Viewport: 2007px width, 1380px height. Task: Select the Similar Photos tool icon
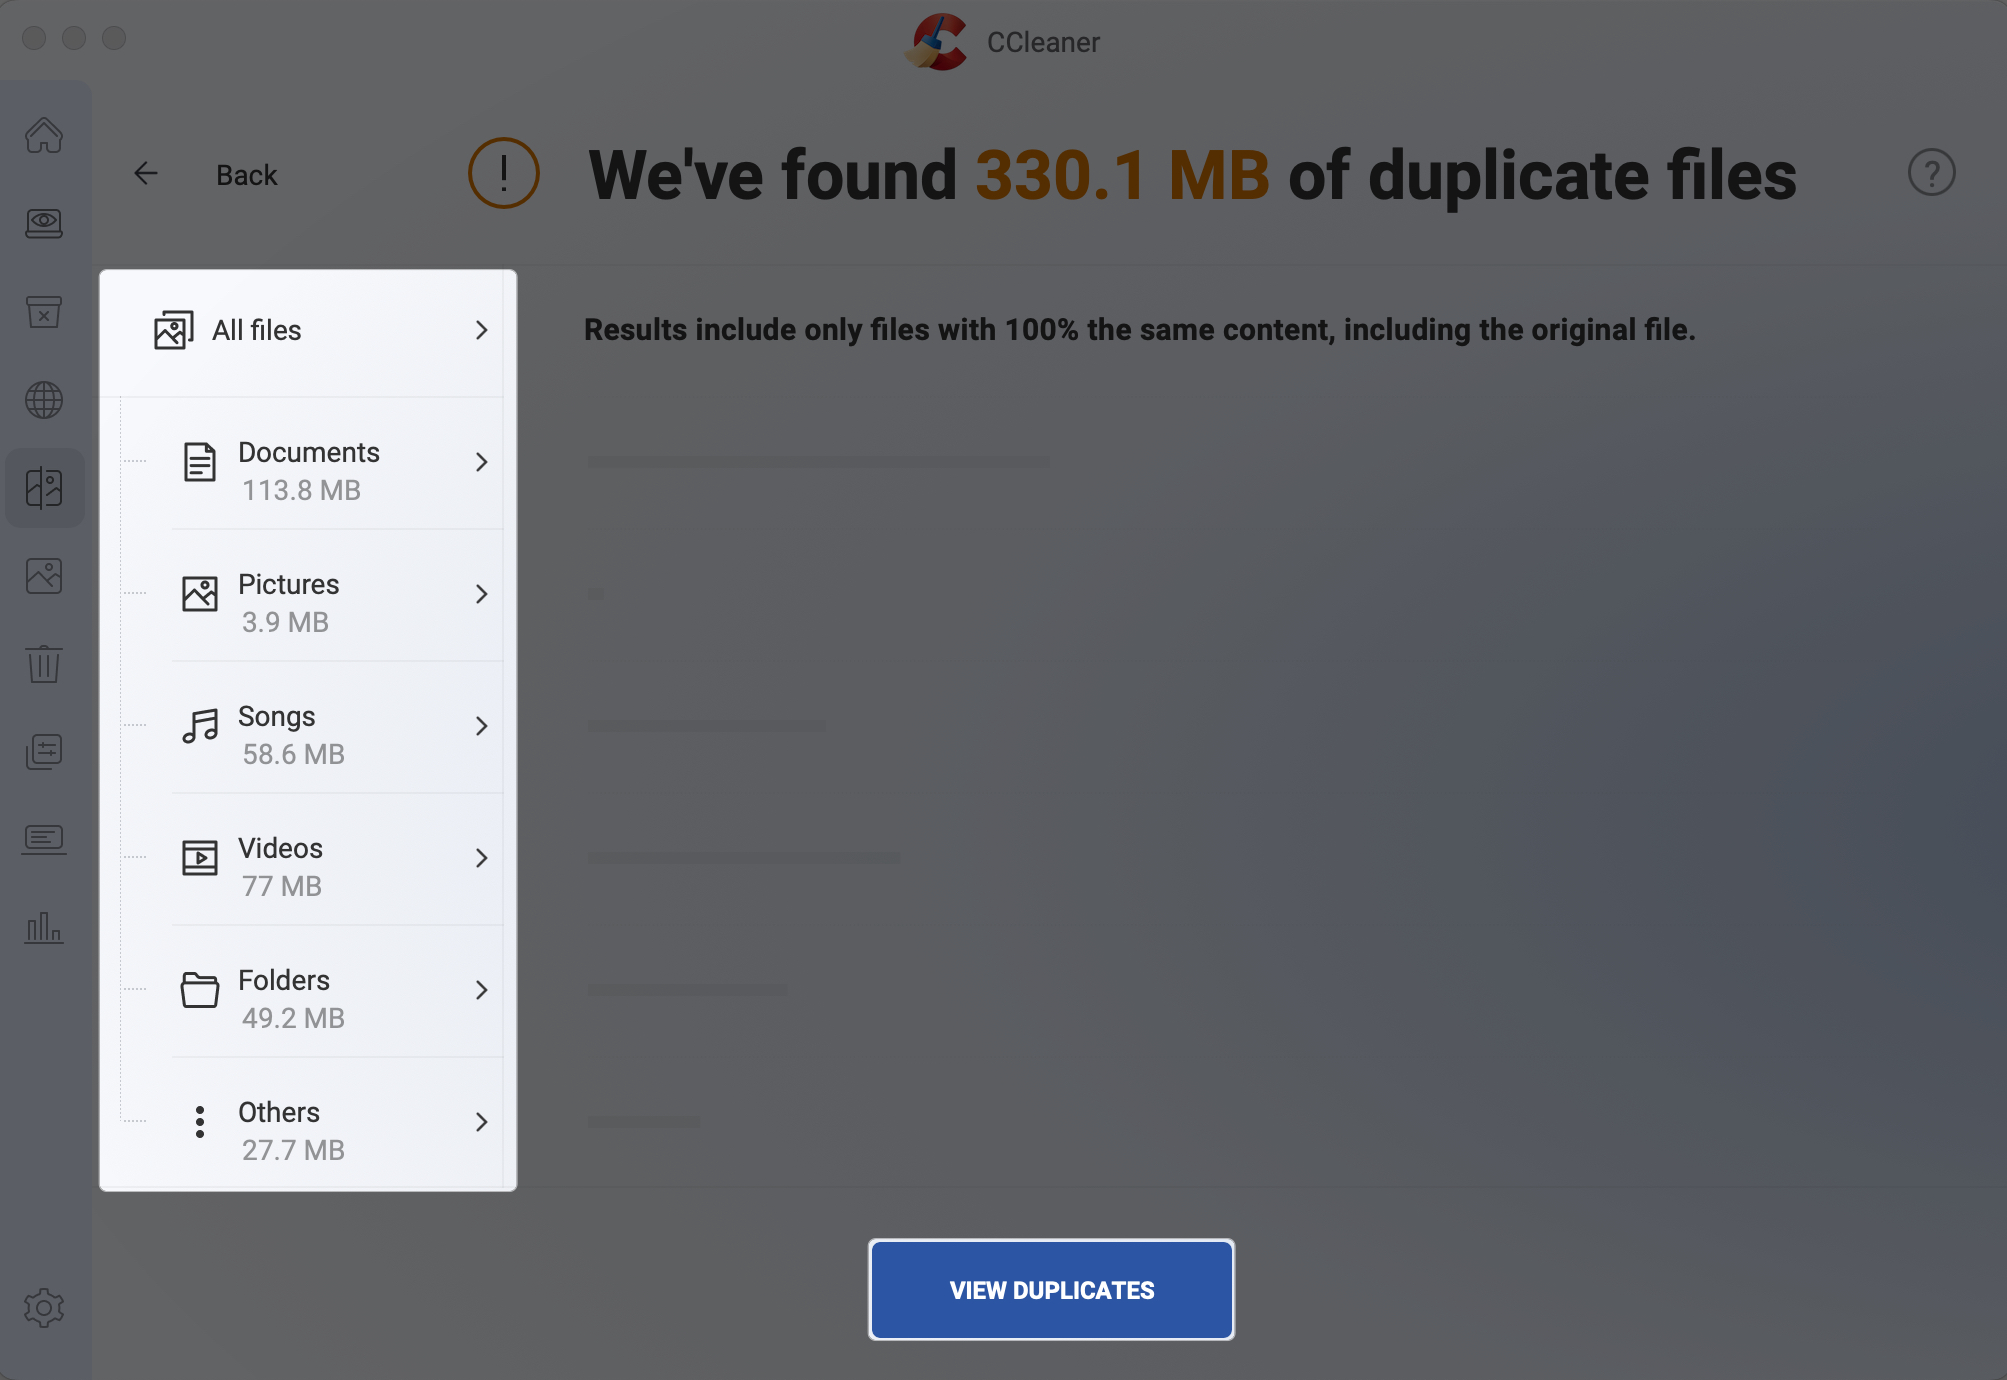pyautogui.click(x=44, y=576)
